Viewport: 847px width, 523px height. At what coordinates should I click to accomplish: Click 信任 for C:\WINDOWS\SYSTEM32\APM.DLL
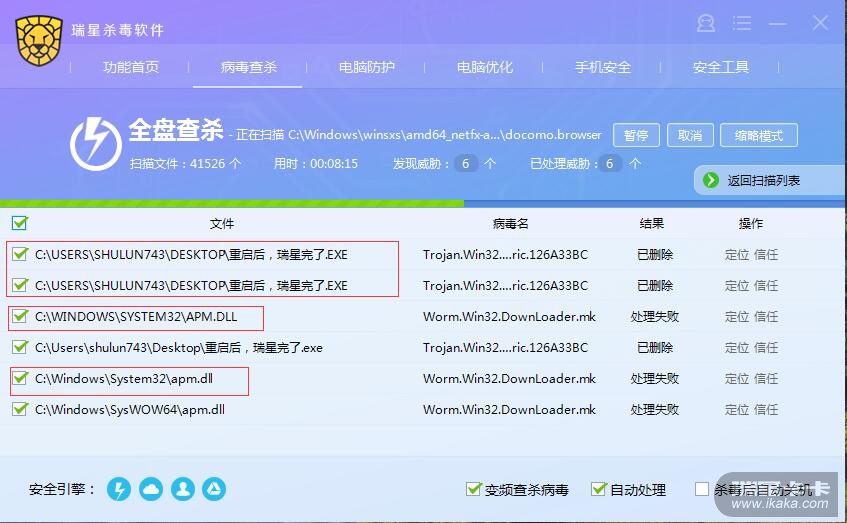click(766, 317)
